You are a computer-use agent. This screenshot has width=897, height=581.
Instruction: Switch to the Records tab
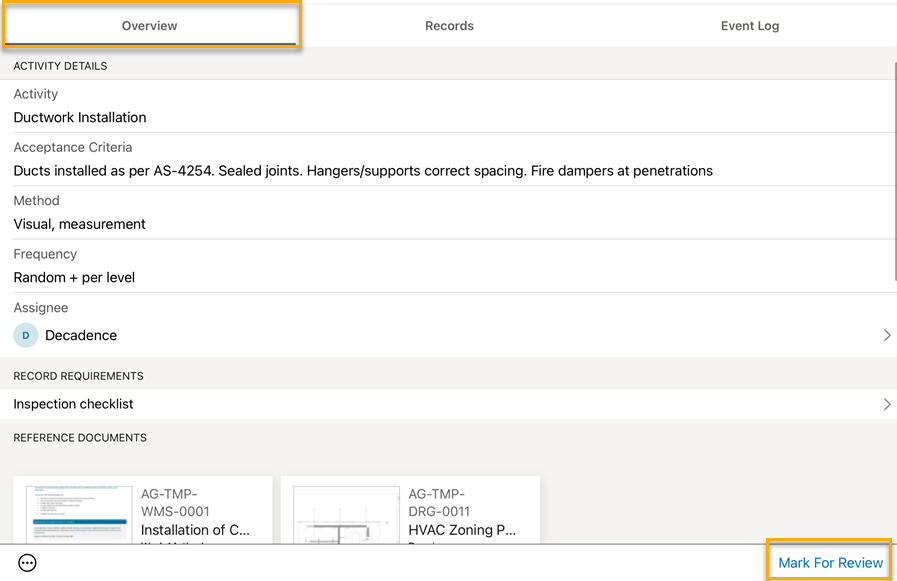tap(449, 26)
